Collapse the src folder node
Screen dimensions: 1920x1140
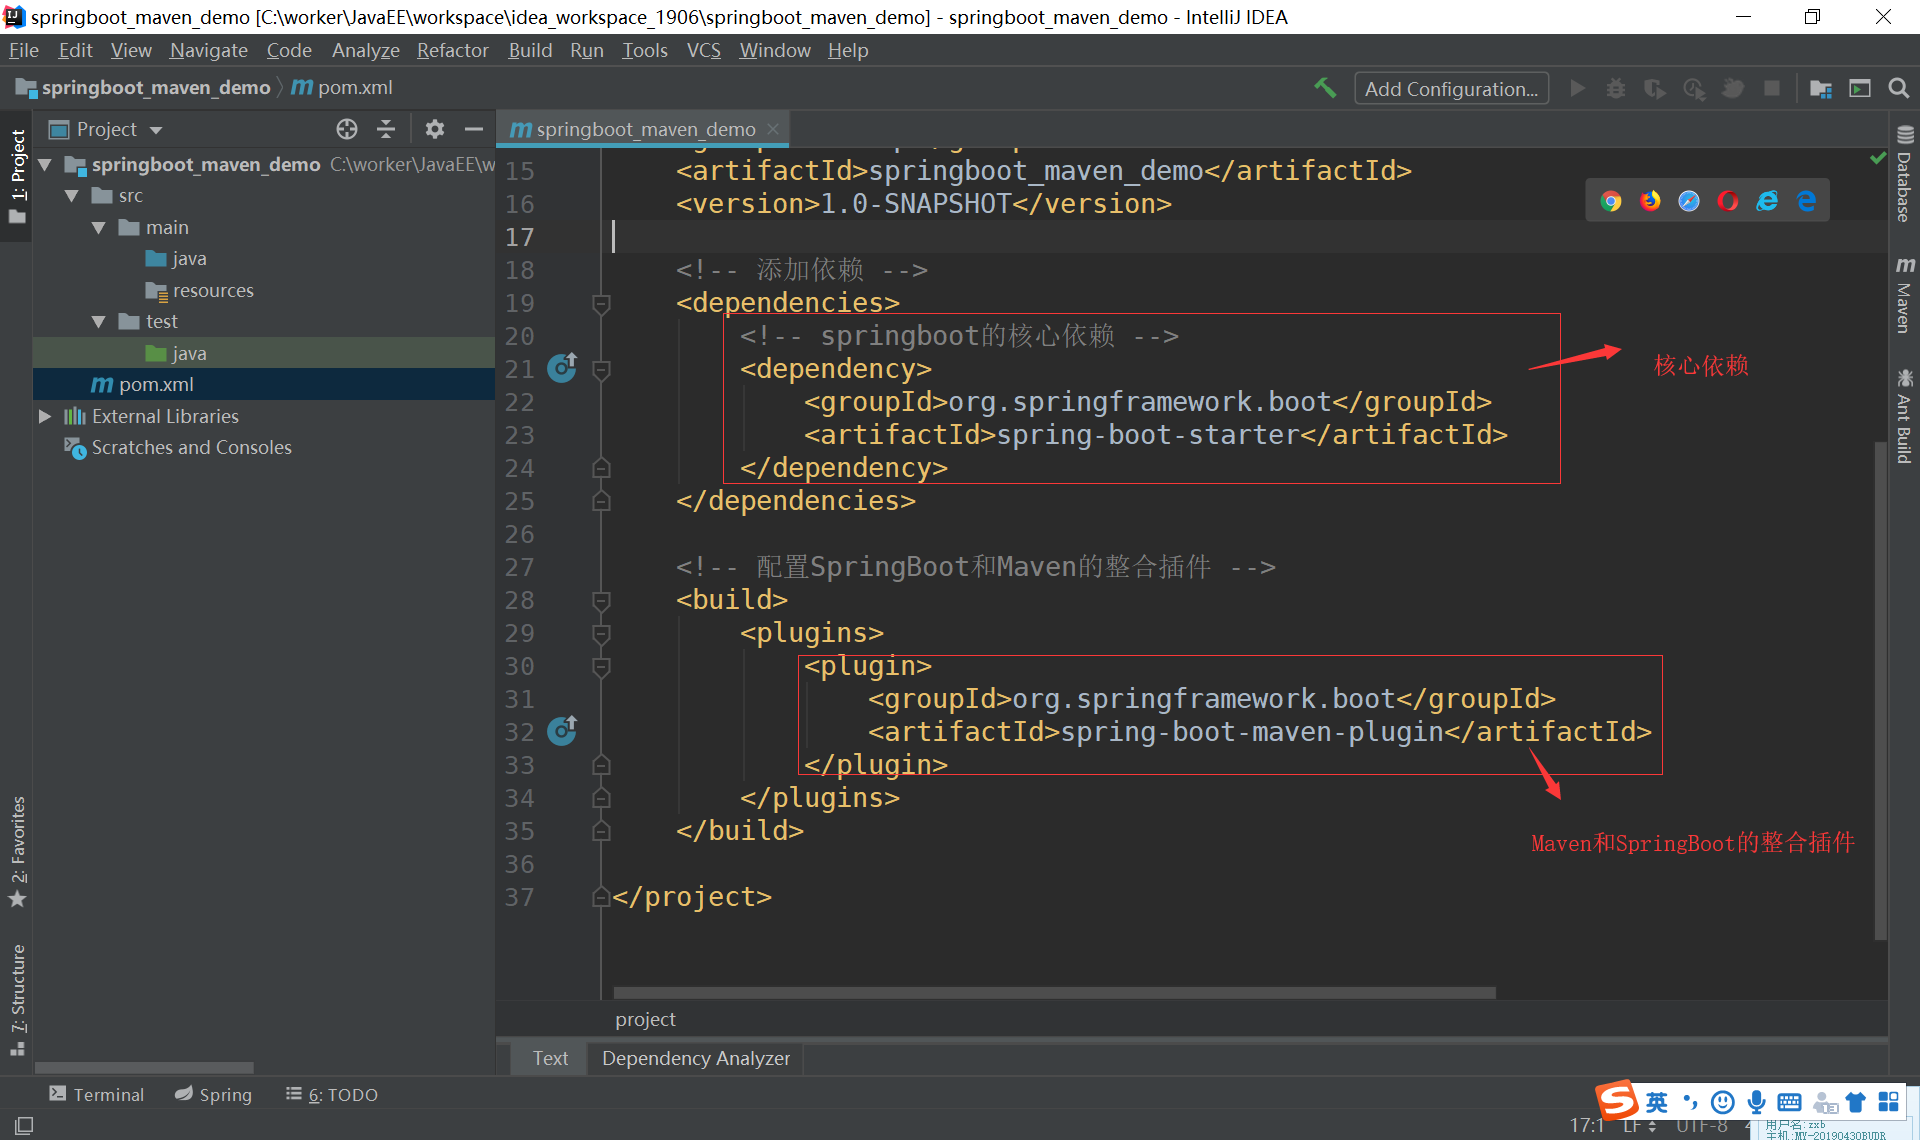click(x=72, y=196)
